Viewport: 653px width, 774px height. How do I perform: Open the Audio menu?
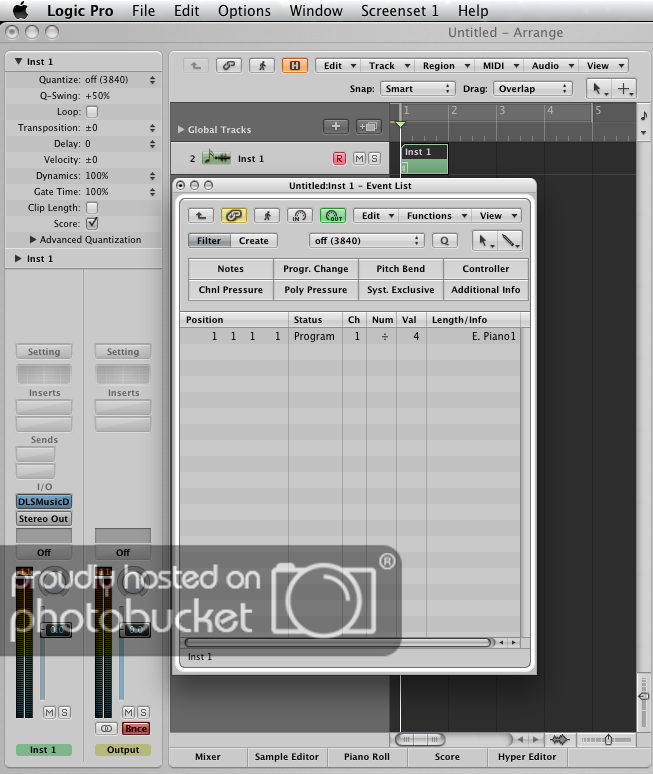tap(551, 66)
